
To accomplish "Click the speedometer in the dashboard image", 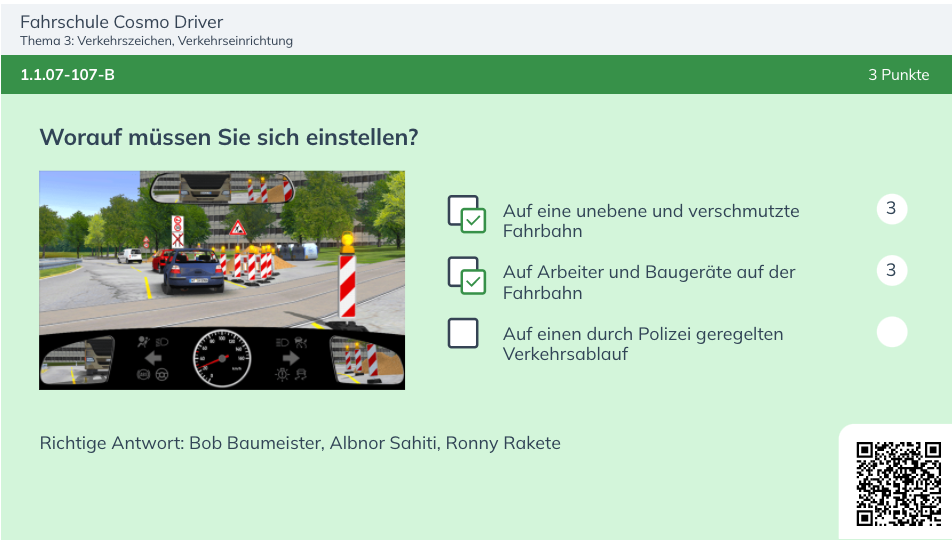I will 222,359.
